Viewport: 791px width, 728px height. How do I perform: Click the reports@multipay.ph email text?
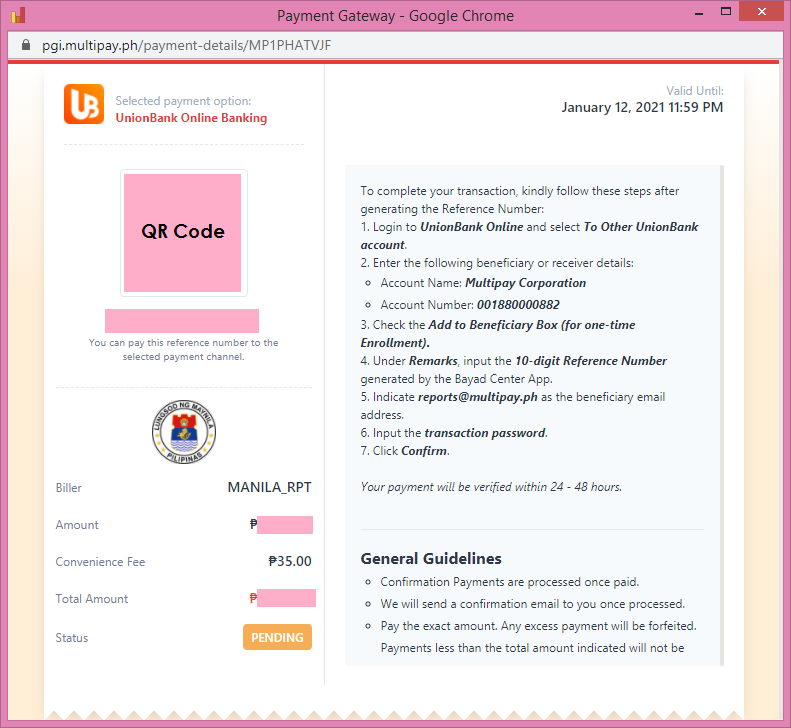[478, 397]
